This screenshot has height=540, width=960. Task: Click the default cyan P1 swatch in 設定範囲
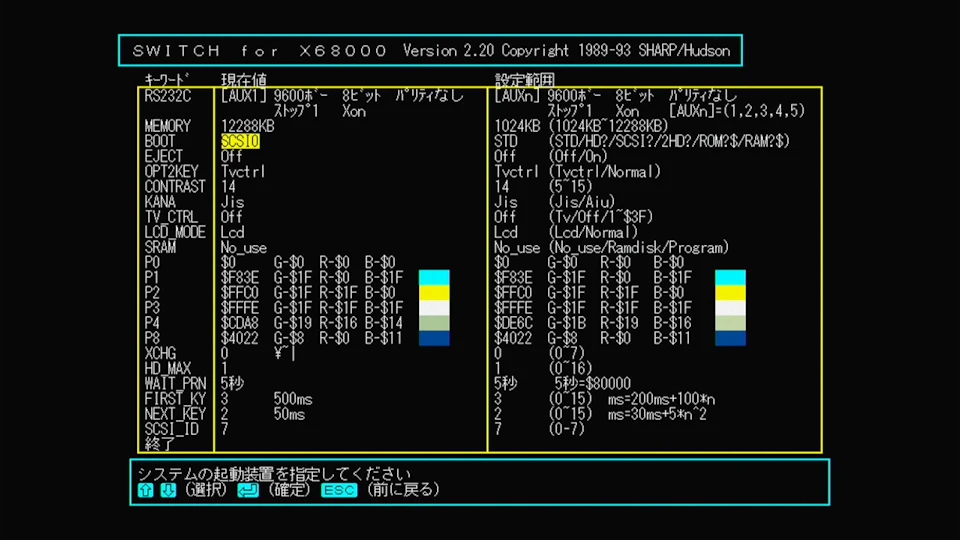pos(730,277)
